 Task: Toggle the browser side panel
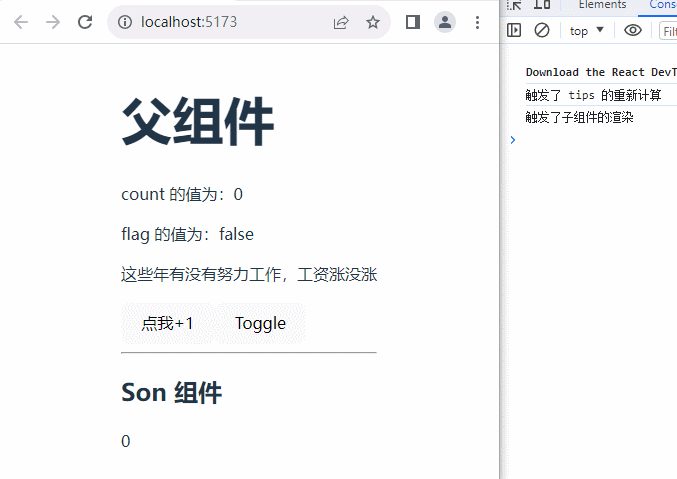click(x=413, y=22)
